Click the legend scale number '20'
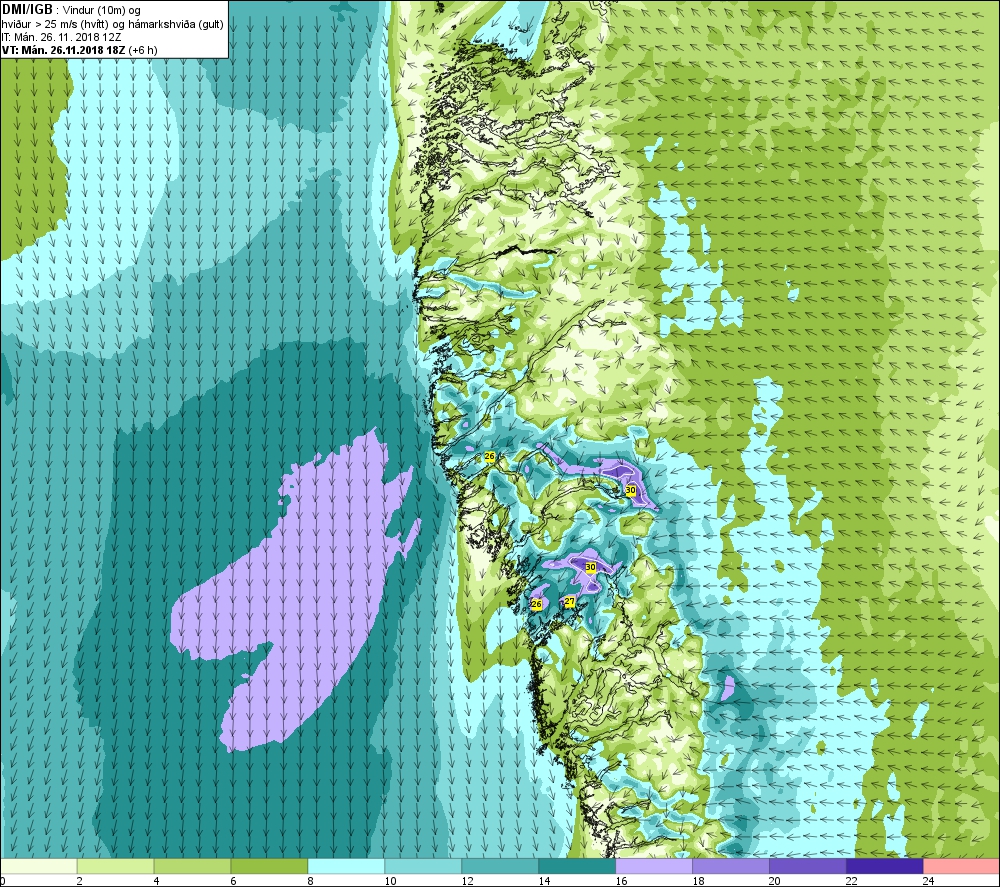This screenshot has width=1000, height=887. click(x=775, y=881)
